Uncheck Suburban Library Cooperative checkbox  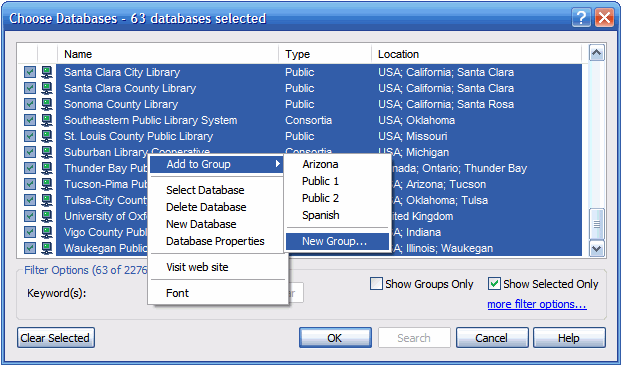(x=30, y=152)
